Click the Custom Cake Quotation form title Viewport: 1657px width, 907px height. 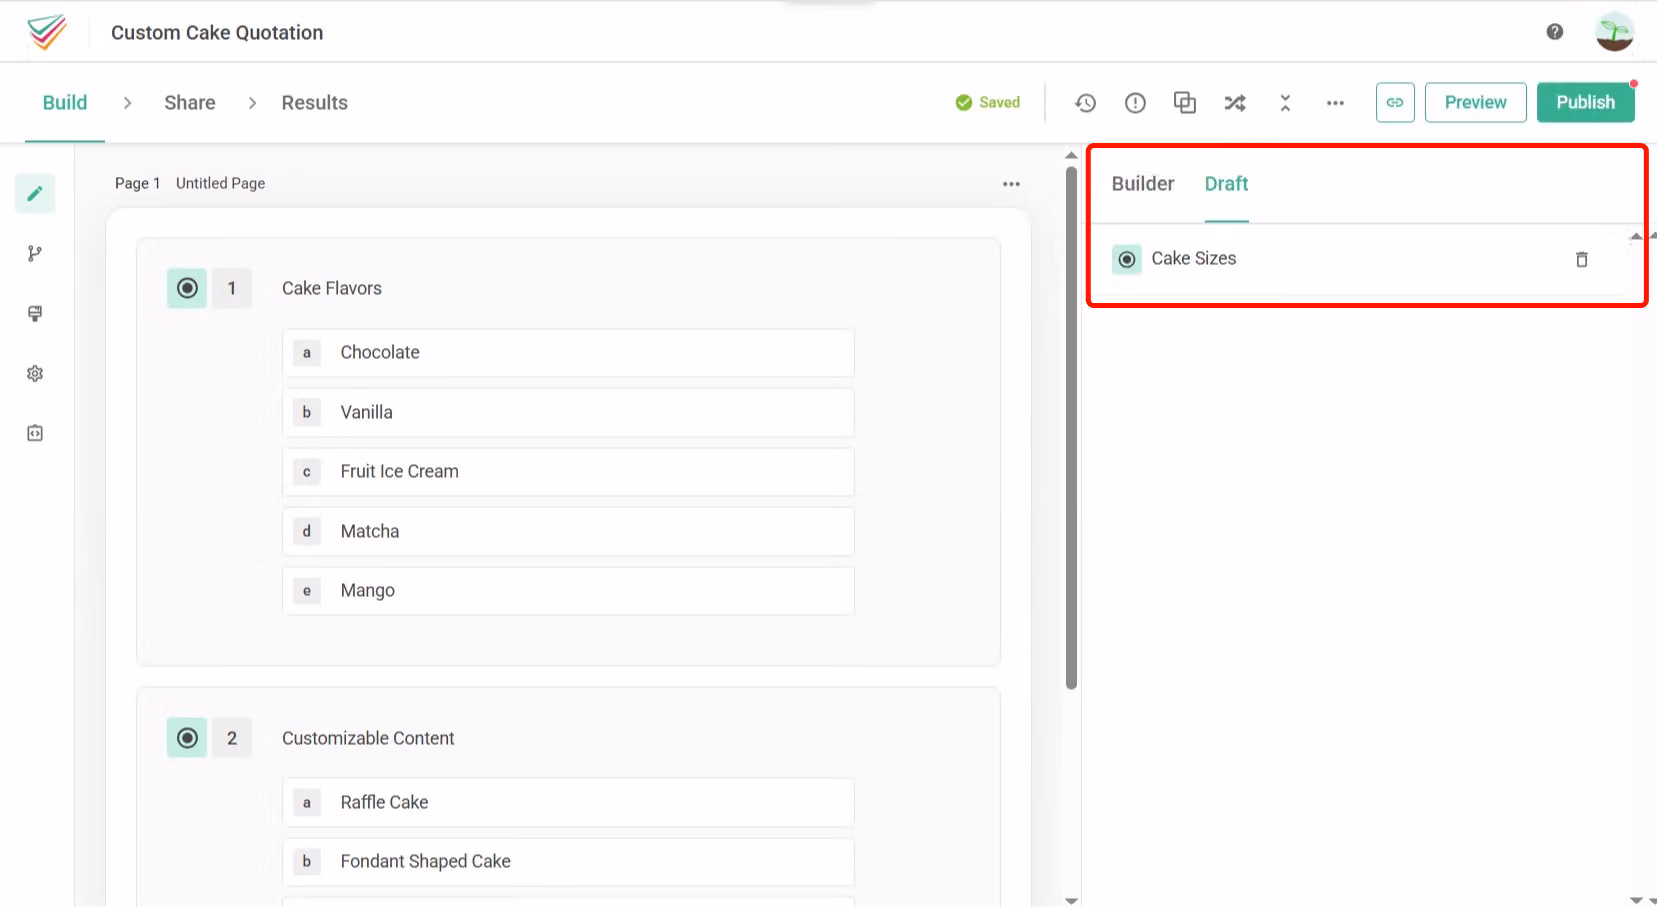coord(217,33)
